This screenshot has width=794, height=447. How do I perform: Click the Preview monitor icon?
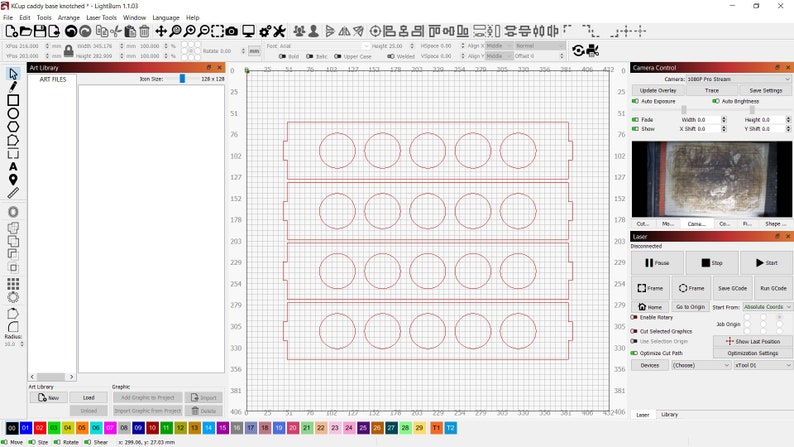pos(248,31)
